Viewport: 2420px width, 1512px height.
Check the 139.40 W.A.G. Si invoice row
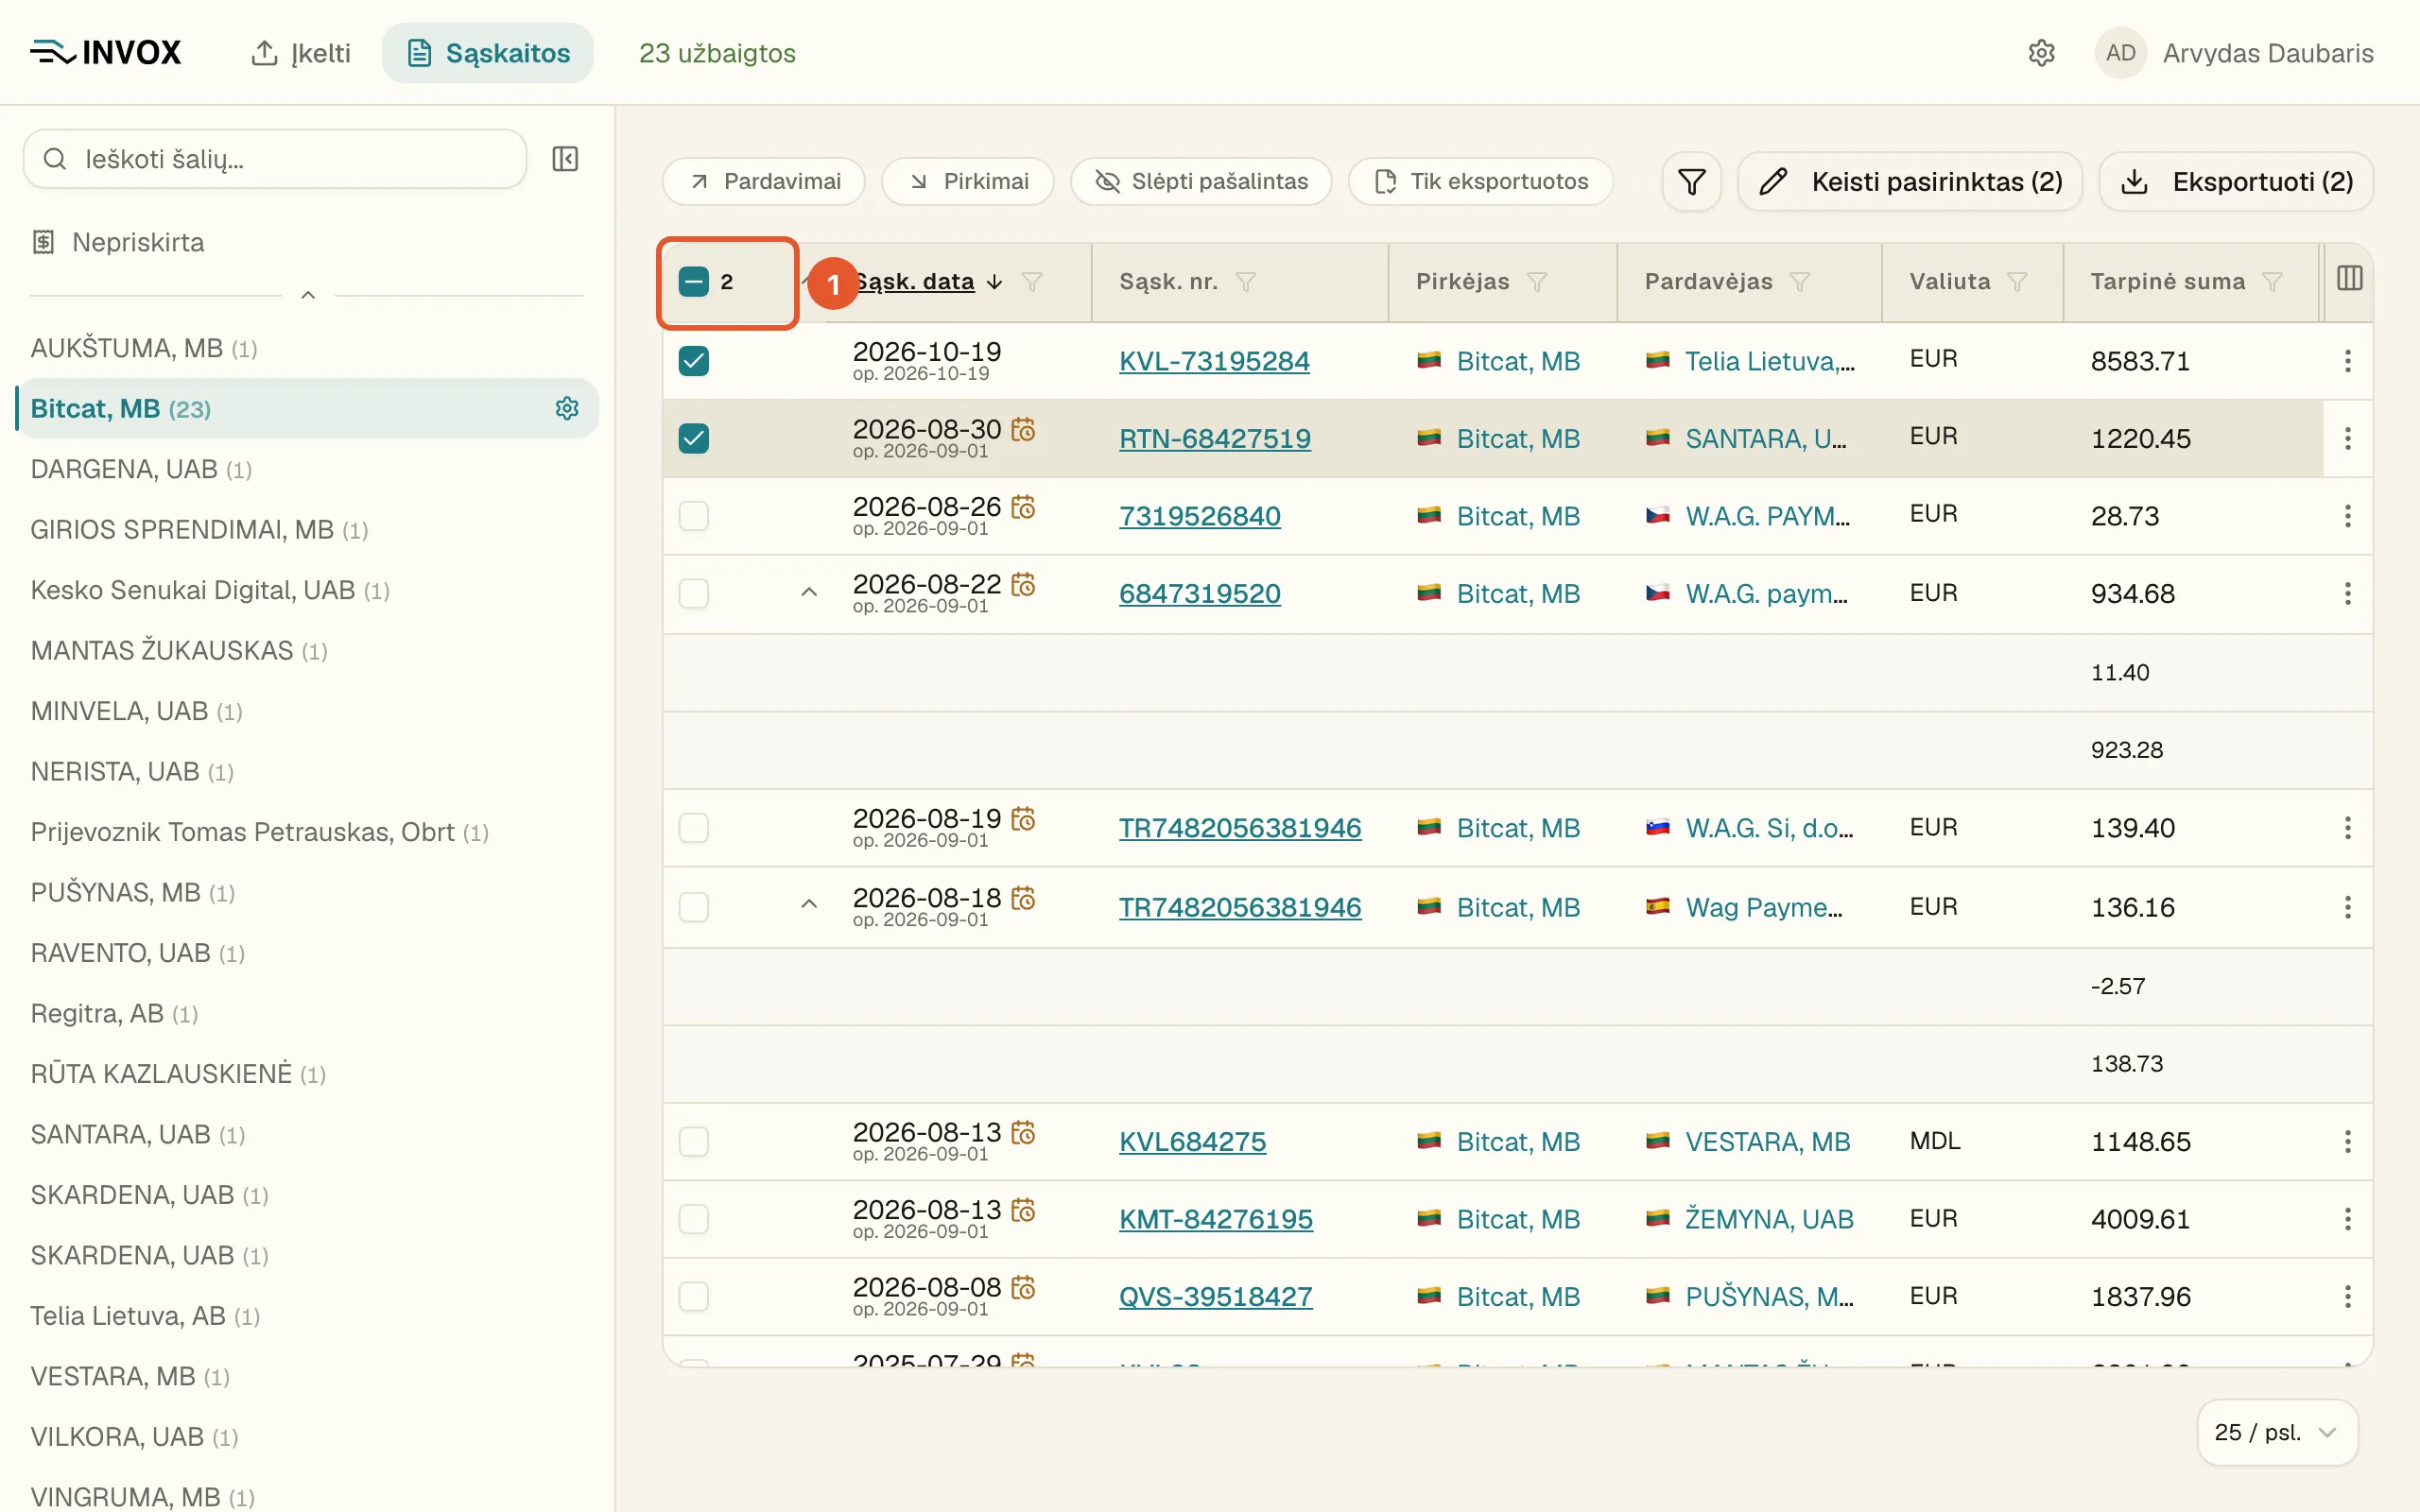(693, 828)
